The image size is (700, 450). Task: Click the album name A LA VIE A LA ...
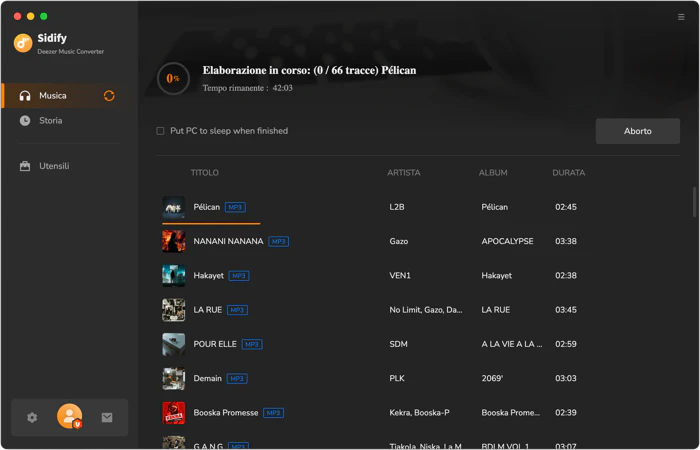point(512,344)
